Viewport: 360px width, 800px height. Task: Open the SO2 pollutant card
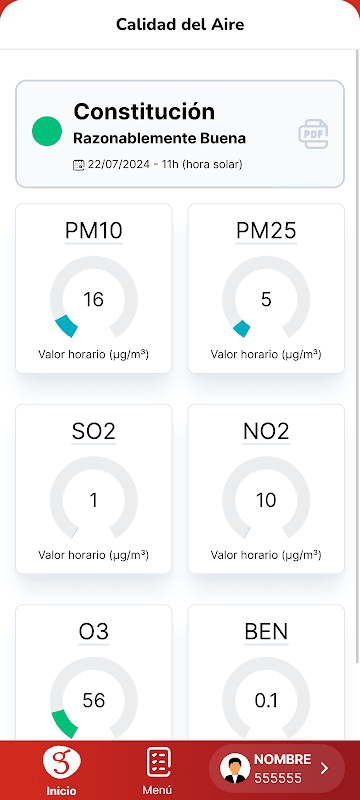pos(94,489)
